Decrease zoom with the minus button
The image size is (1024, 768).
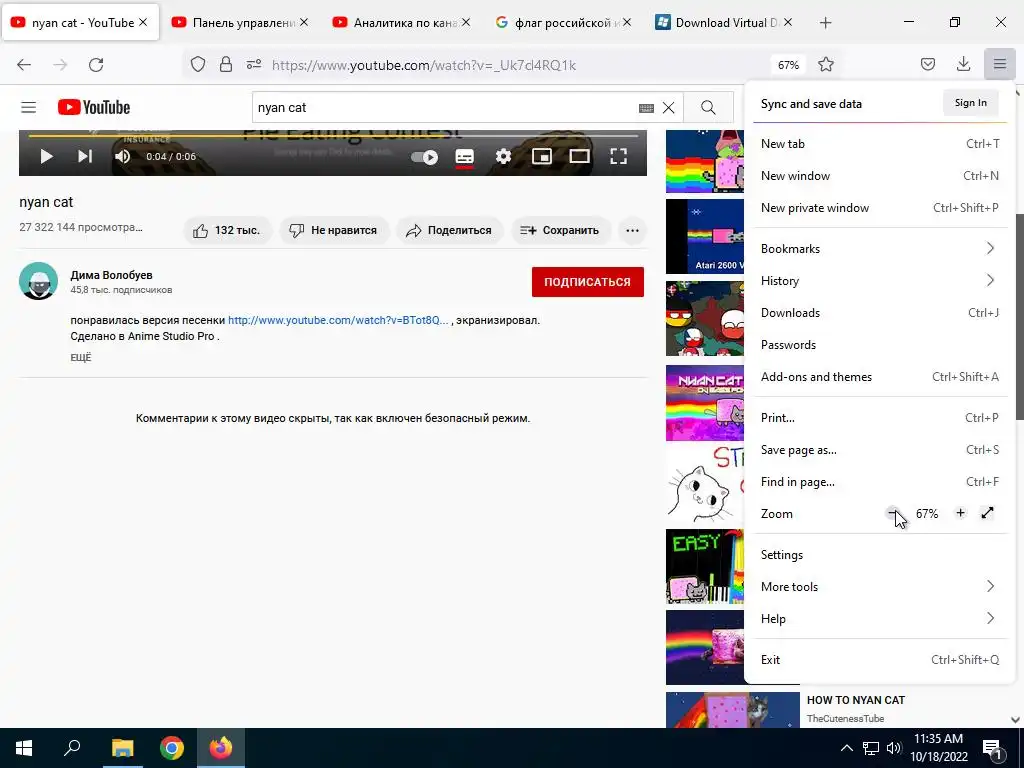[x=893, y=513]
